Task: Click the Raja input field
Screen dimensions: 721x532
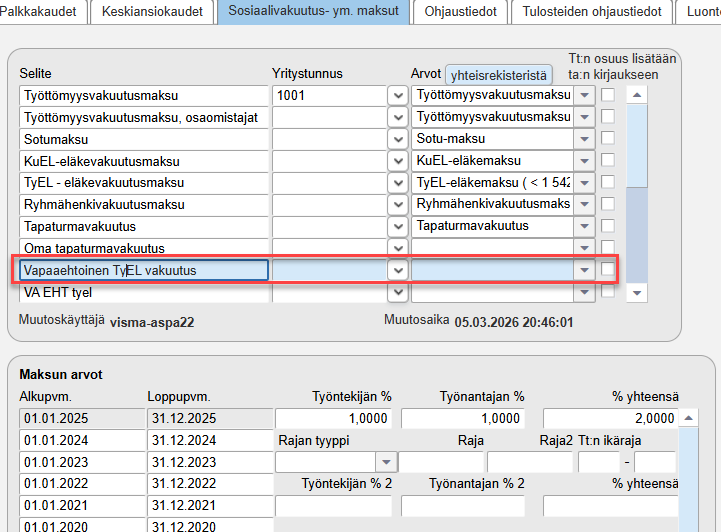Action: (x=441, y=462)
